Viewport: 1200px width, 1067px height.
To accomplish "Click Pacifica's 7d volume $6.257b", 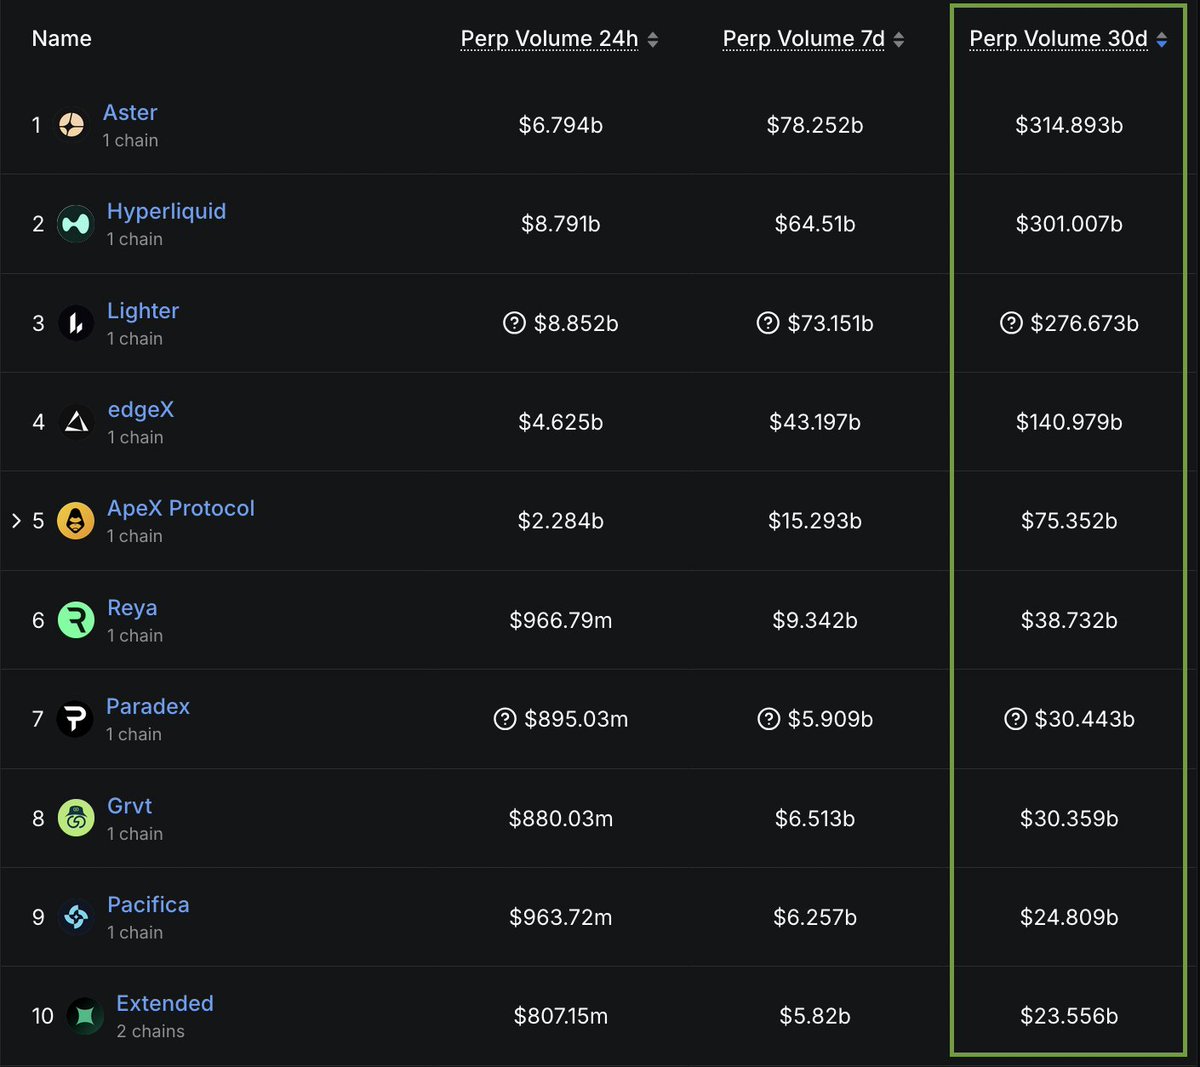I will point(815,917).
